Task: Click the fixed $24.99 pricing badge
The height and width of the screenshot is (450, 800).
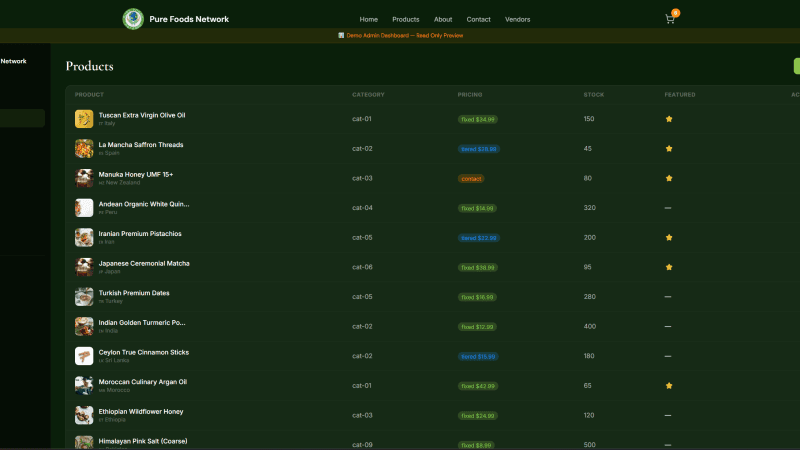Action: click(478, 416)
